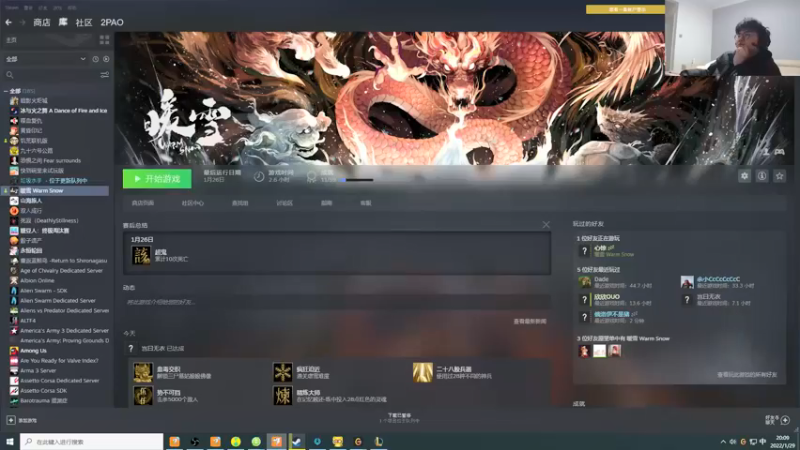Screen dimensions: 800x450
Task: Open the 社区中心 community hub tab
Action: [192, 203]
